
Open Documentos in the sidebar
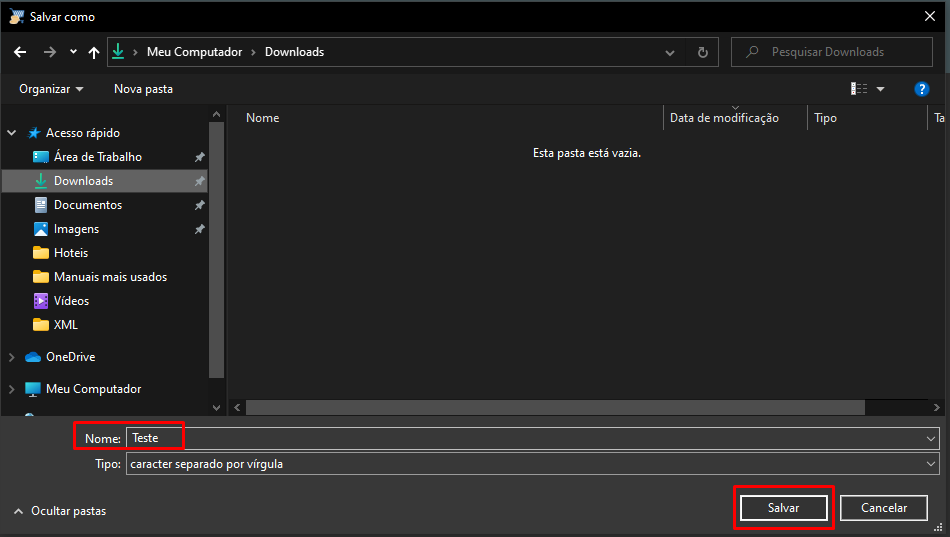pyautogui.click(x=88, y=205)
